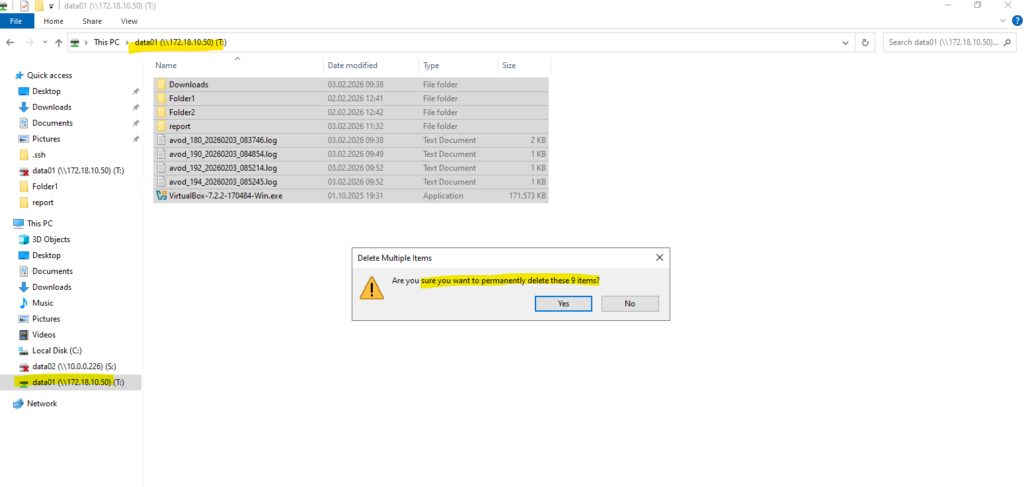Open Documents under This PC

tap(52, 271)
